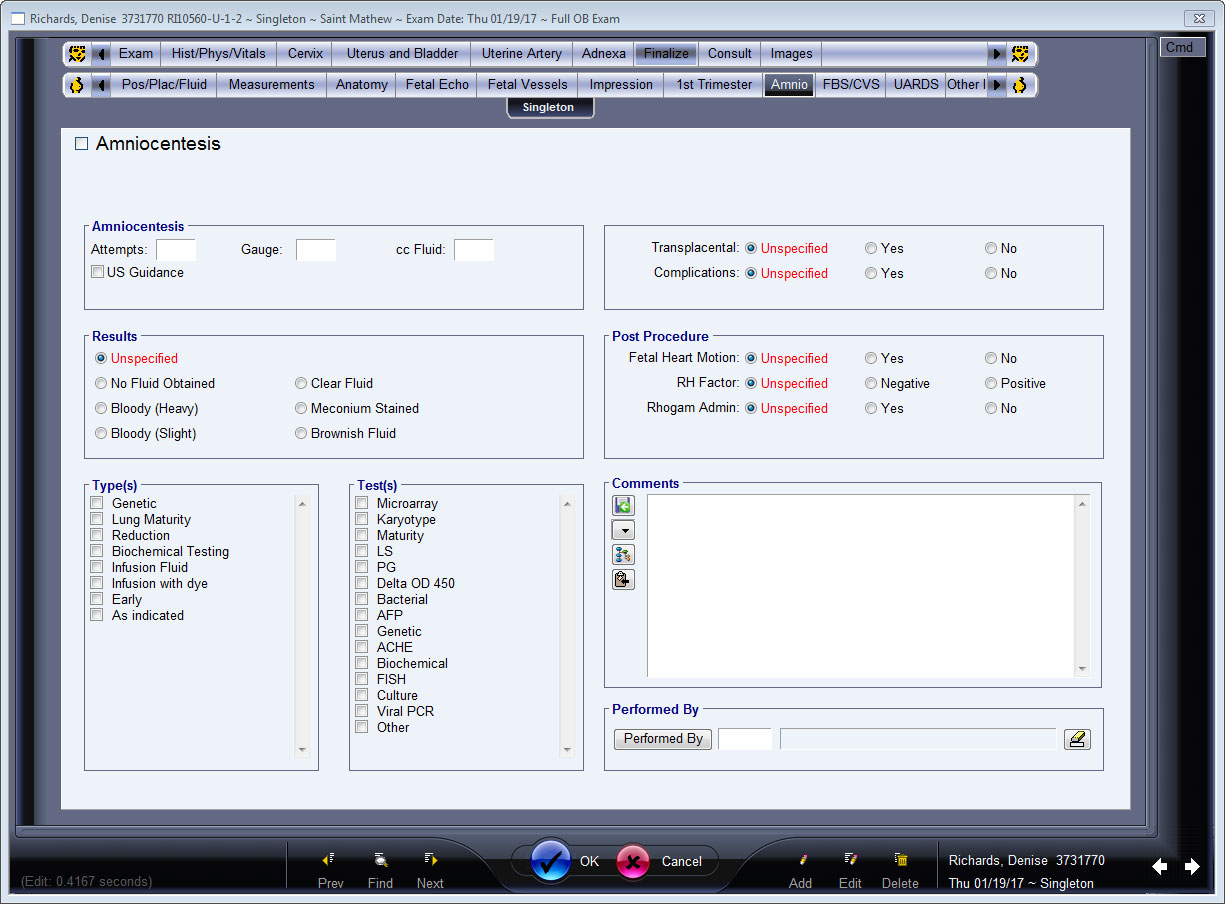Click the title bar window icon
Viewport: 1225px width, 904px height.
17,18
